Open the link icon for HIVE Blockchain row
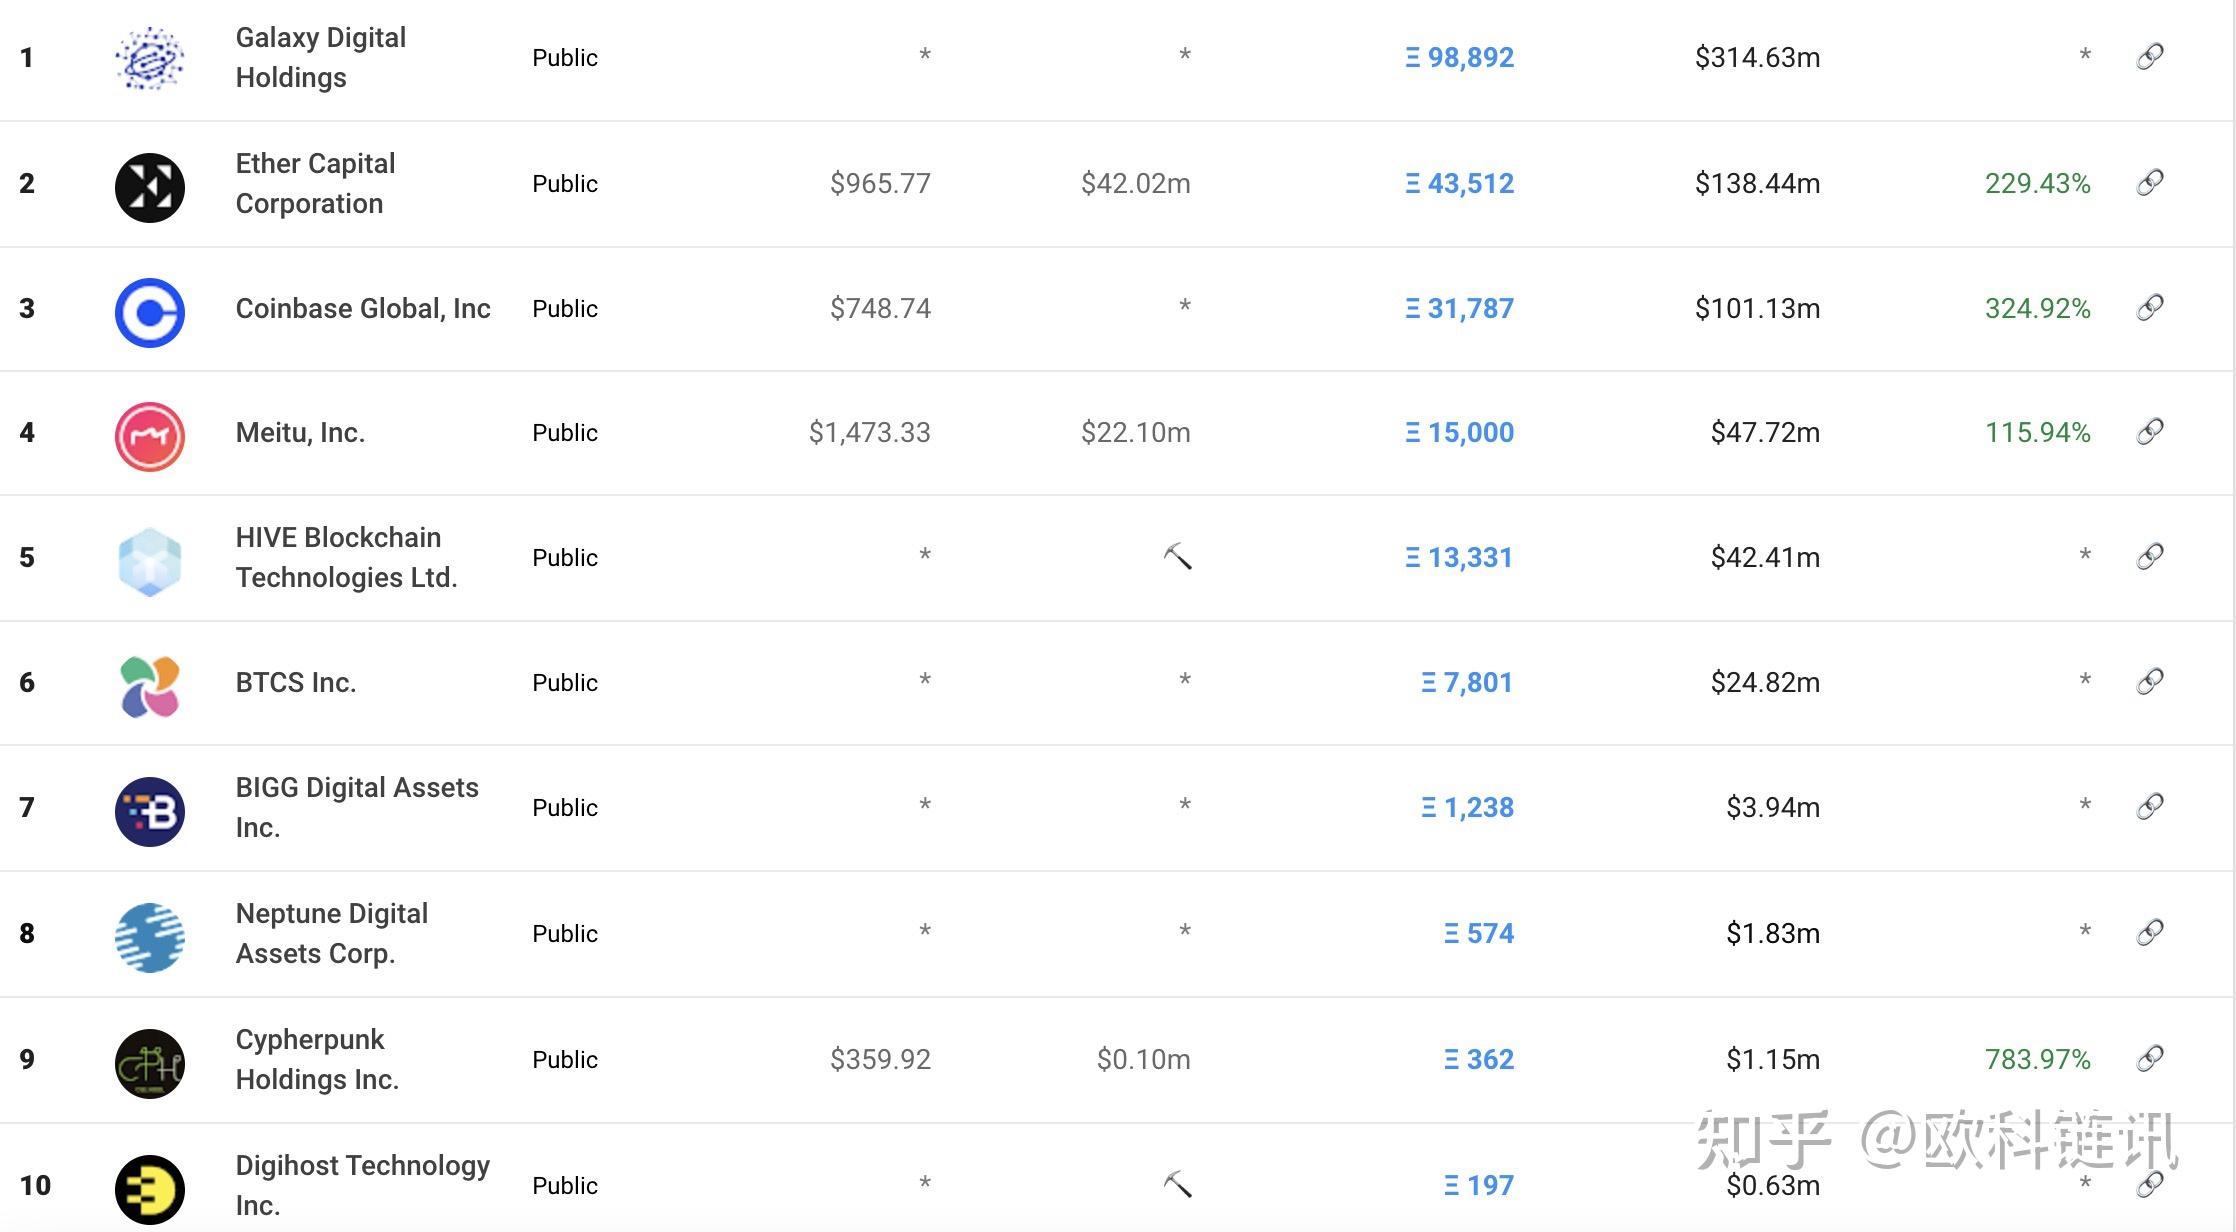The image size is (2236, 1232). 2150,556
